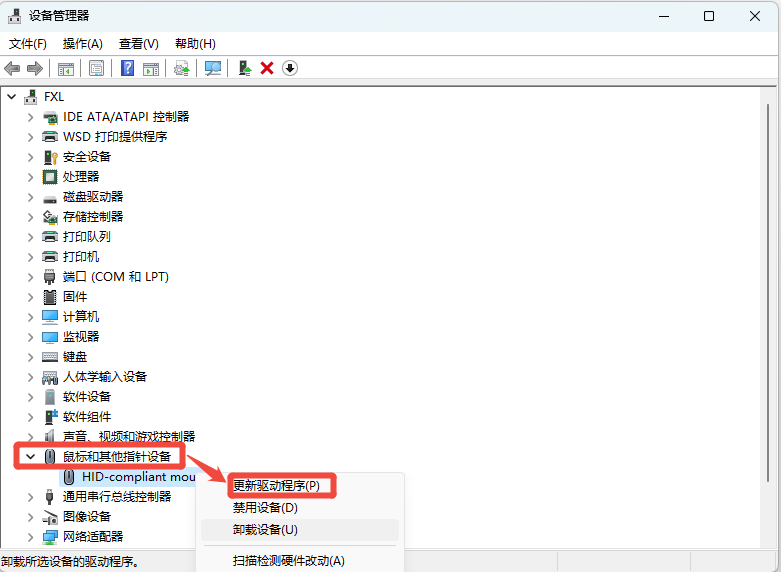Click the 固件 firmware chip icon
This screenshot has width=781, height=572.
(50, 297)
